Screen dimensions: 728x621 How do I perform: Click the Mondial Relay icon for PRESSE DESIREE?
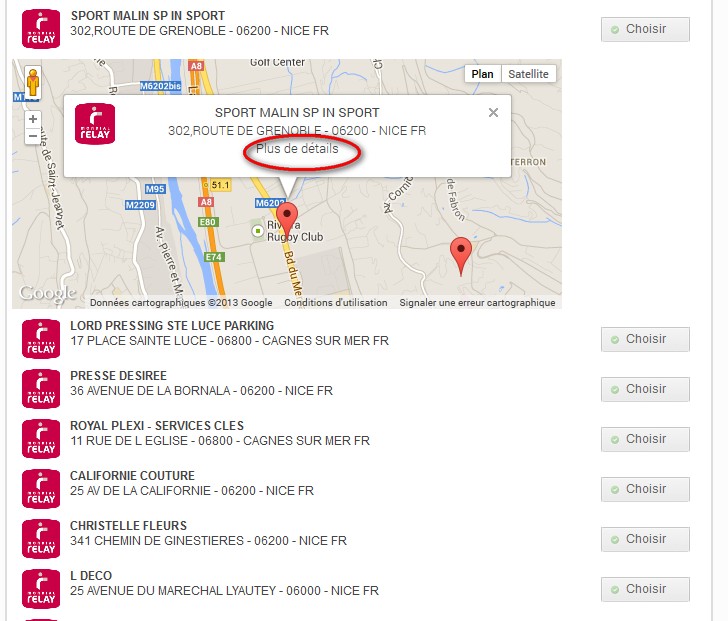point(41,389)
